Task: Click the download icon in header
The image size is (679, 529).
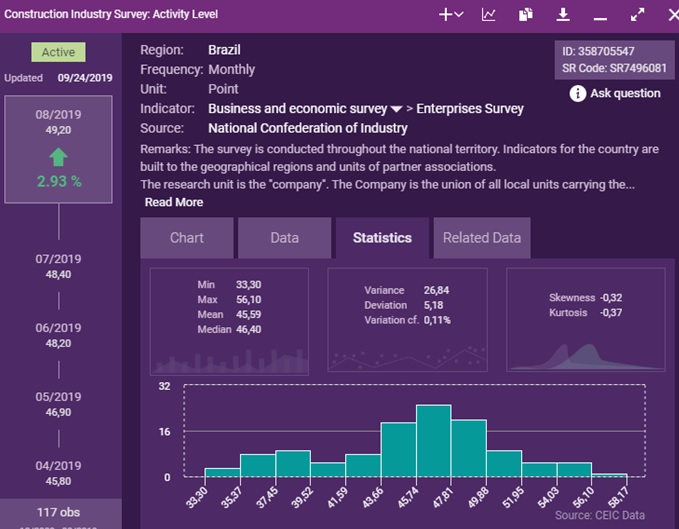Action: point(563,15)
